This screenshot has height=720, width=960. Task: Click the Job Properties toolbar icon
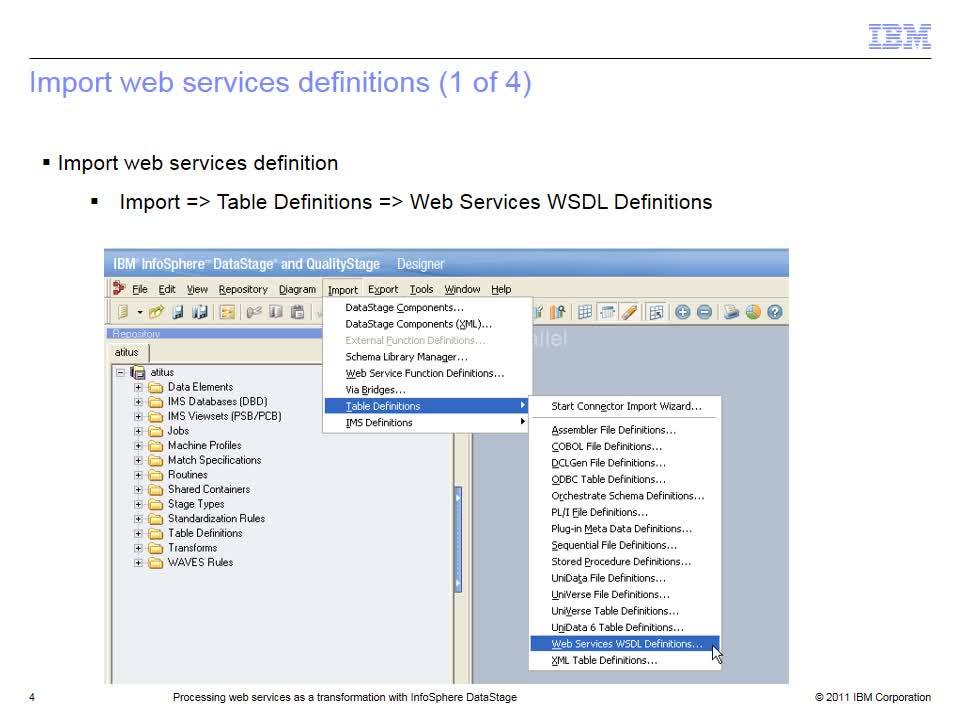pos(227,312)
